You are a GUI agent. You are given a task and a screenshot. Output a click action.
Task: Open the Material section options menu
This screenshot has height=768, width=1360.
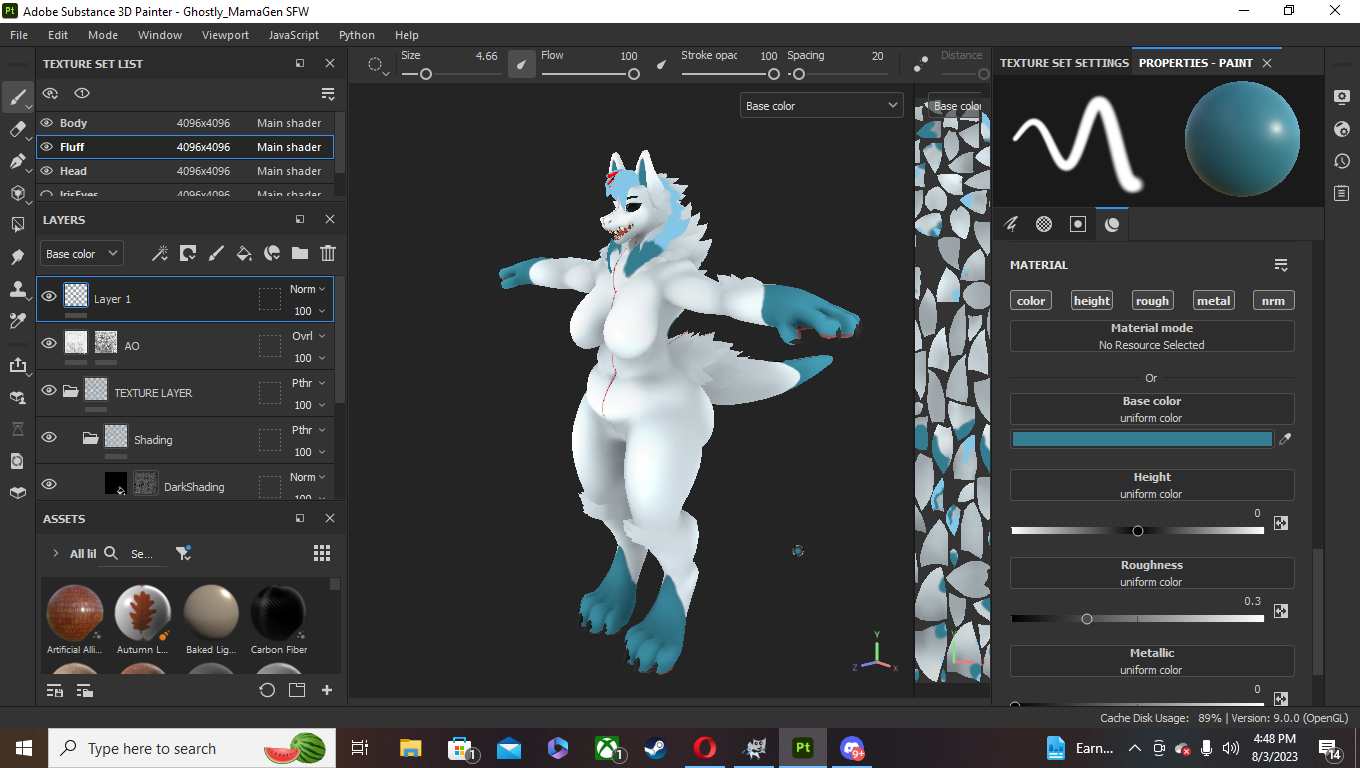(x=1281, y=265)
